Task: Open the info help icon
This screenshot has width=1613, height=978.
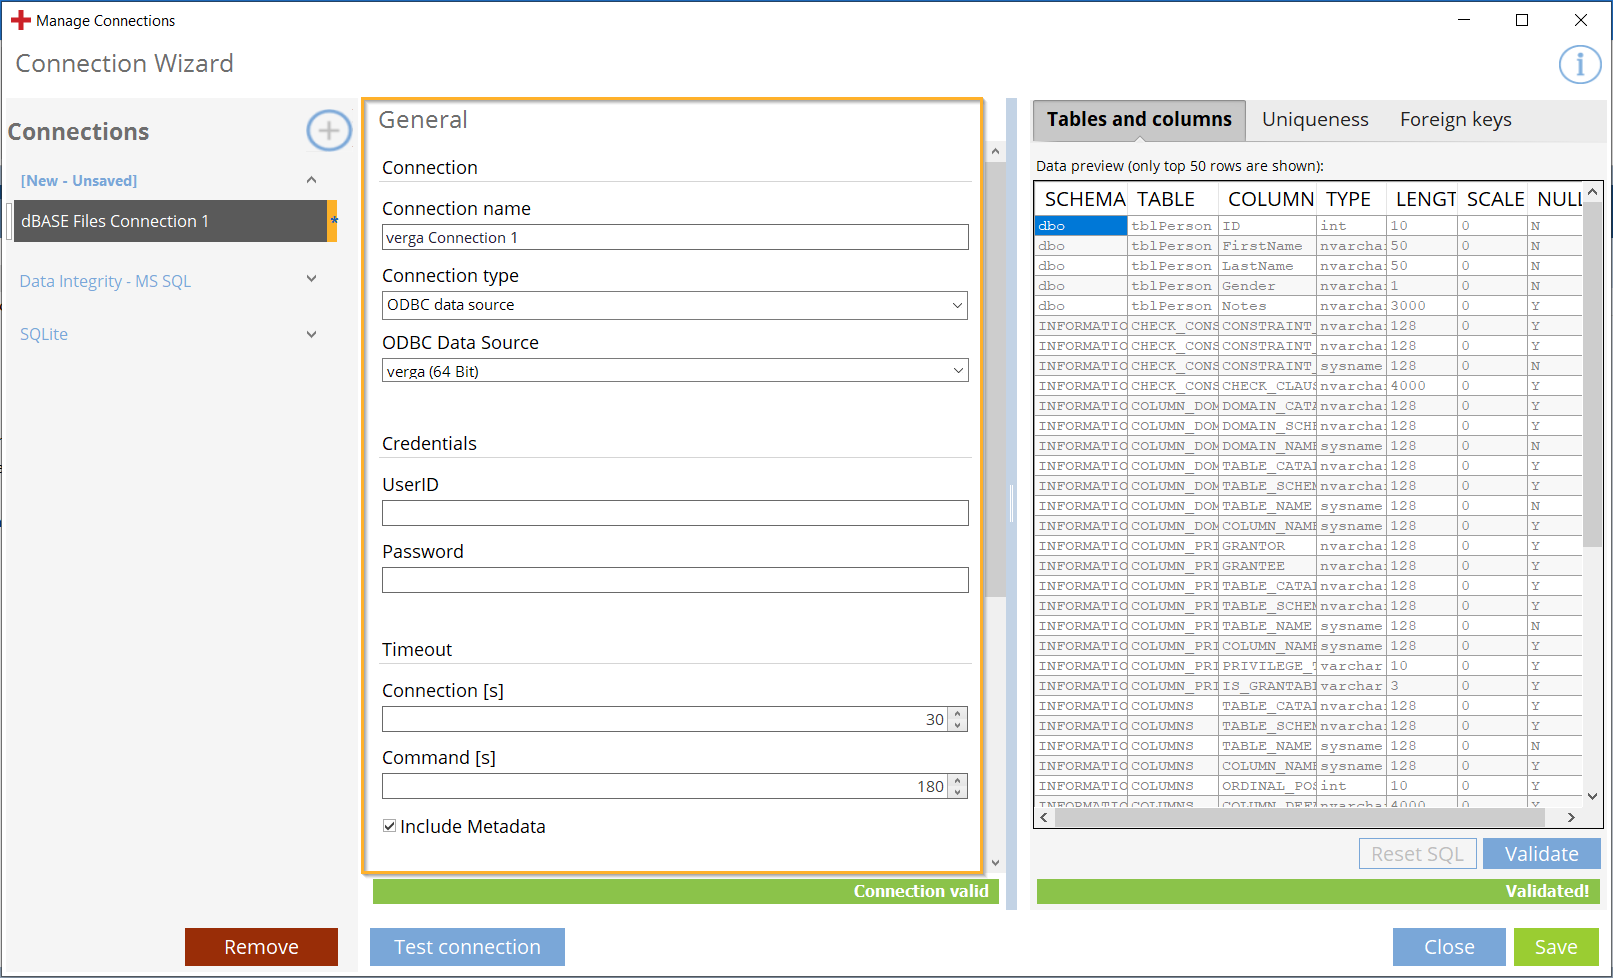Action: click(x=1579, y=65)
